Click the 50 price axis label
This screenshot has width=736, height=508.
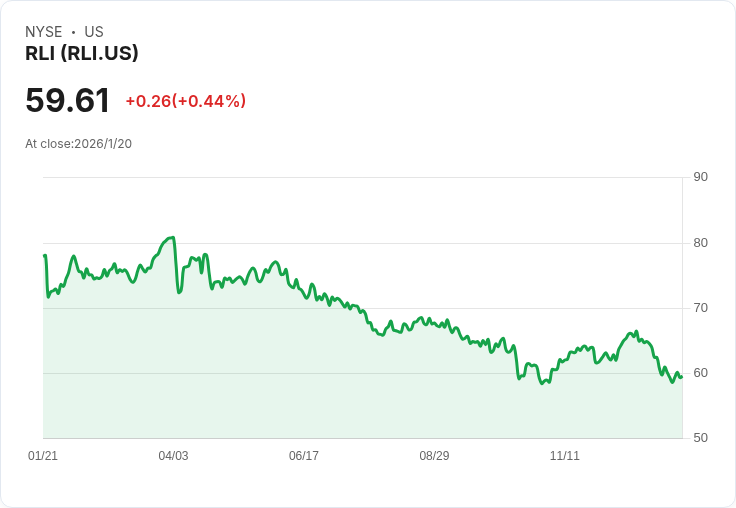[700, 438]
